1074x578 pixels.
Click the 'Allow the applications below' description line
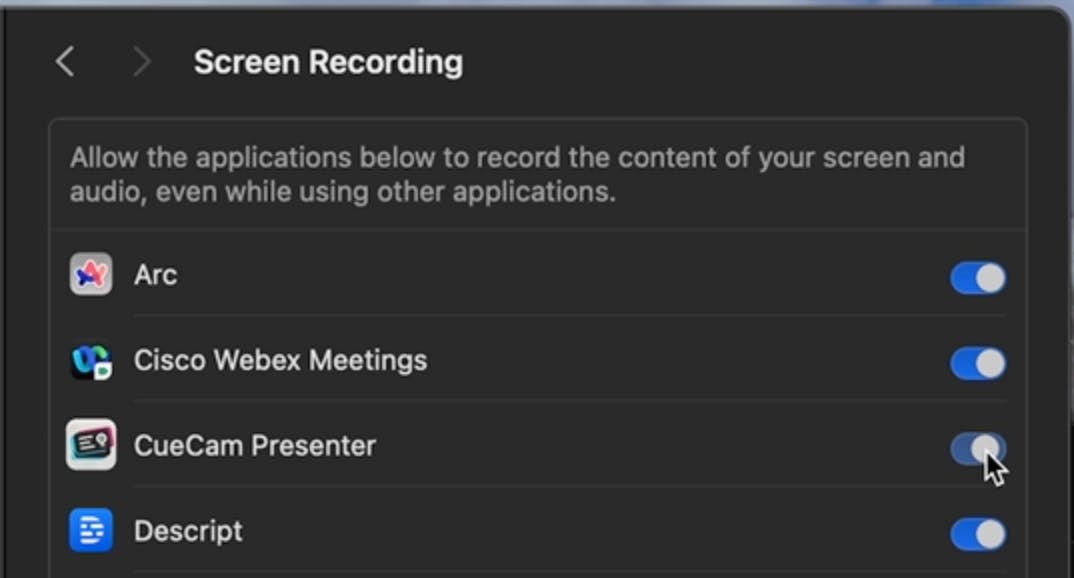click(516, 158)
